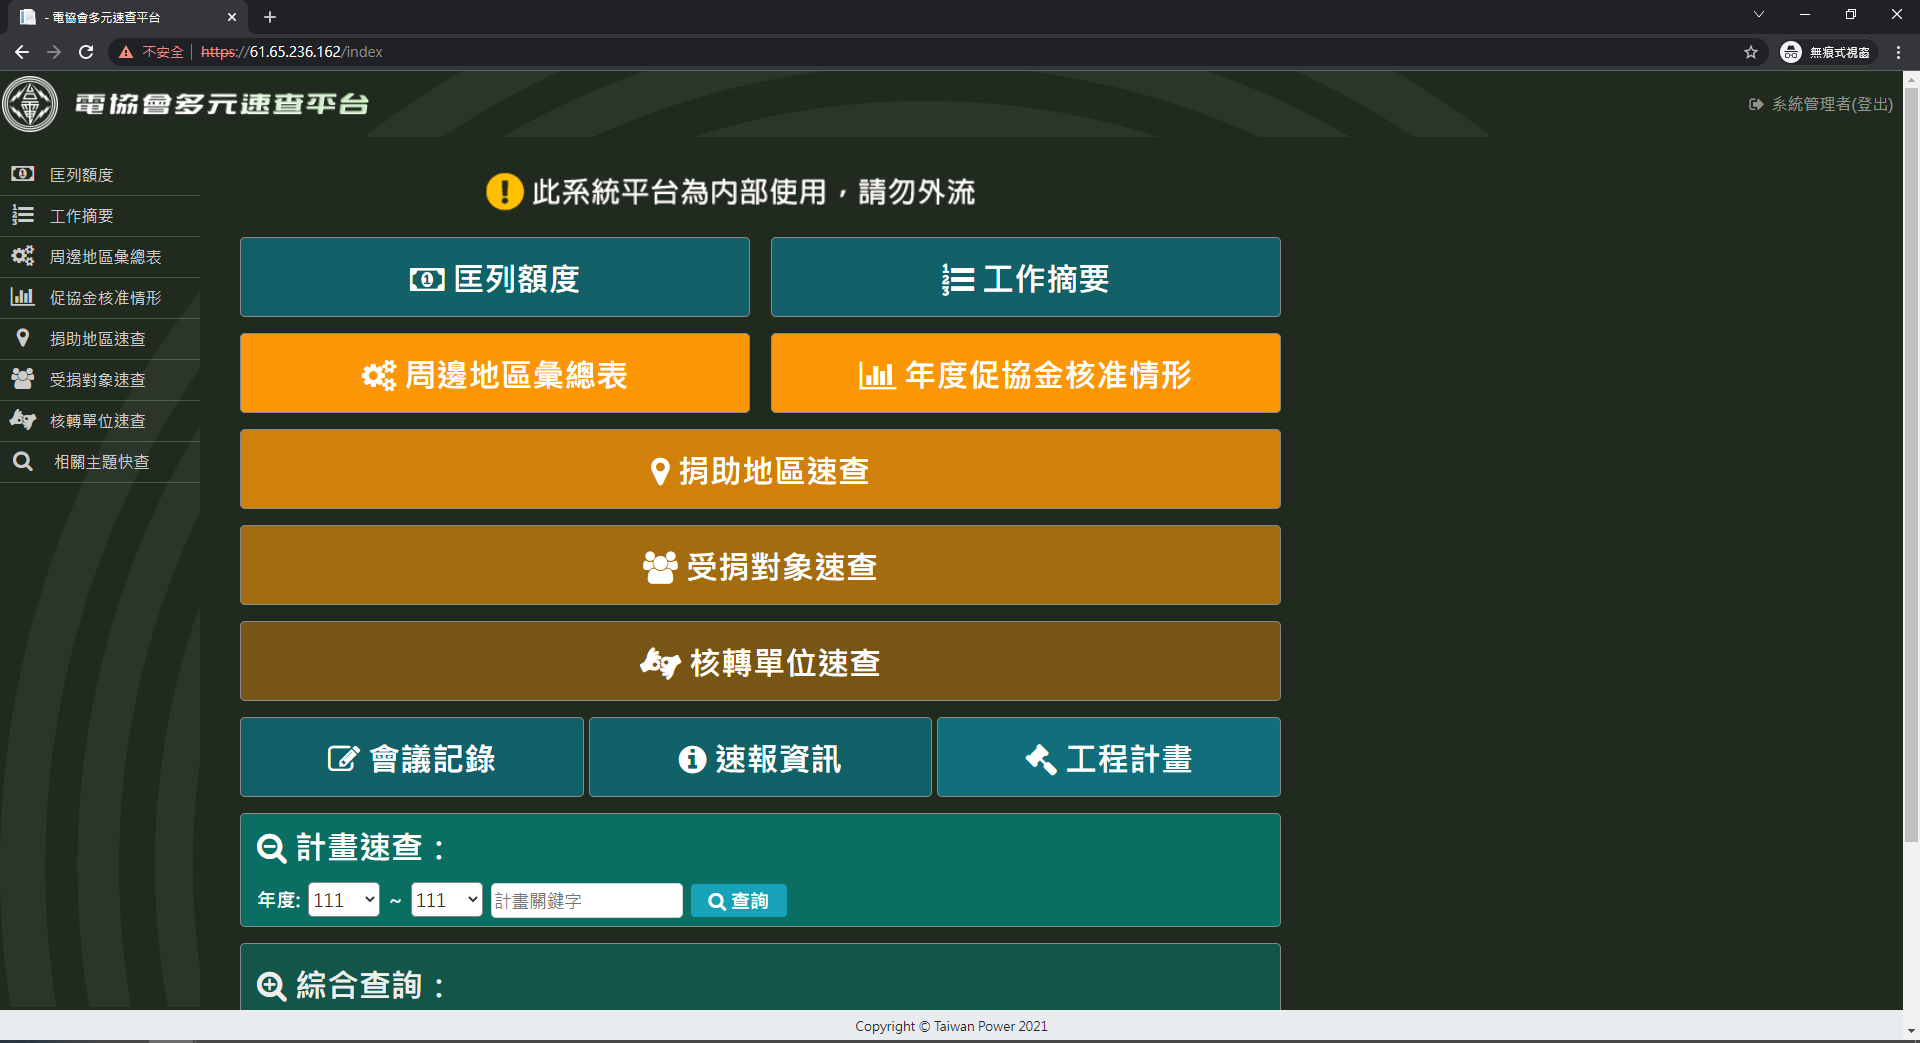
Task: Go back using the browser back arrow
Action: click(22, 52)
